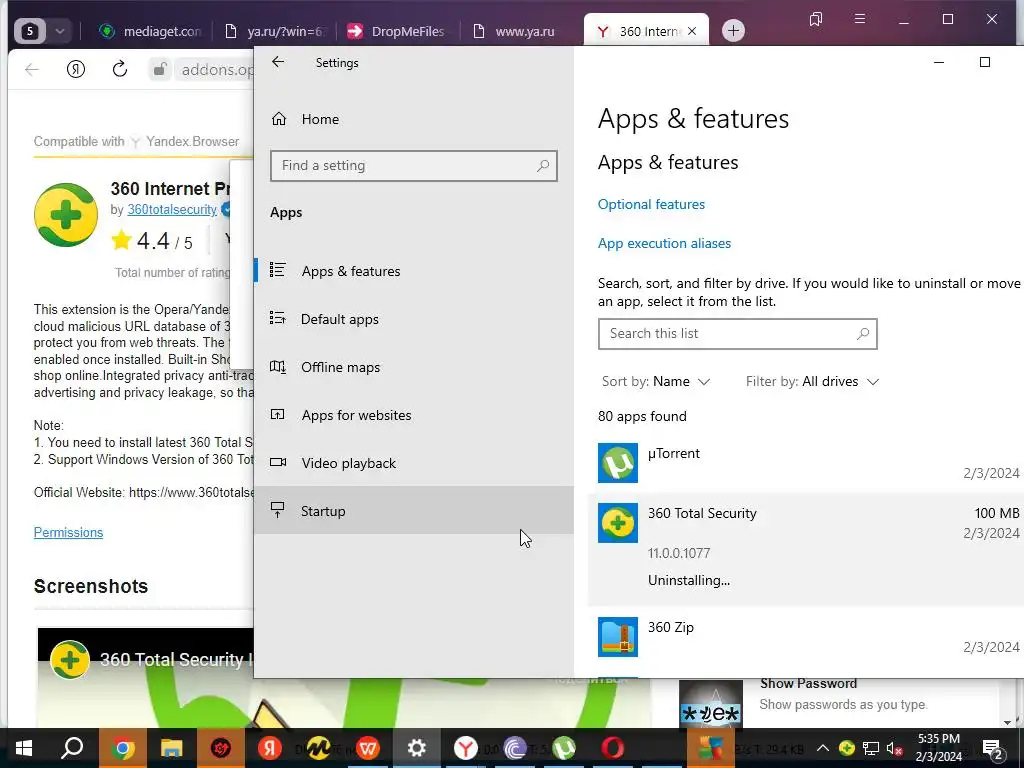Open µTorrent from taskbar

pos(564,748)
